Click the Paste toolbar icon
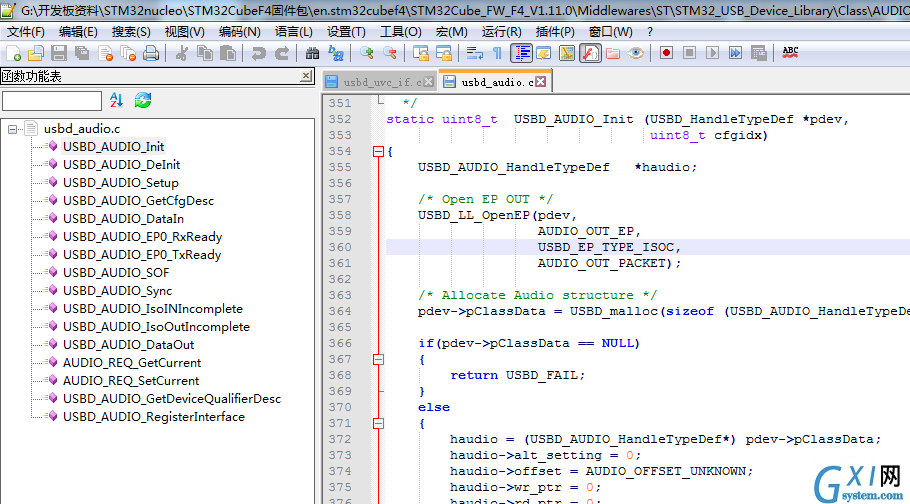 [228, 53]
